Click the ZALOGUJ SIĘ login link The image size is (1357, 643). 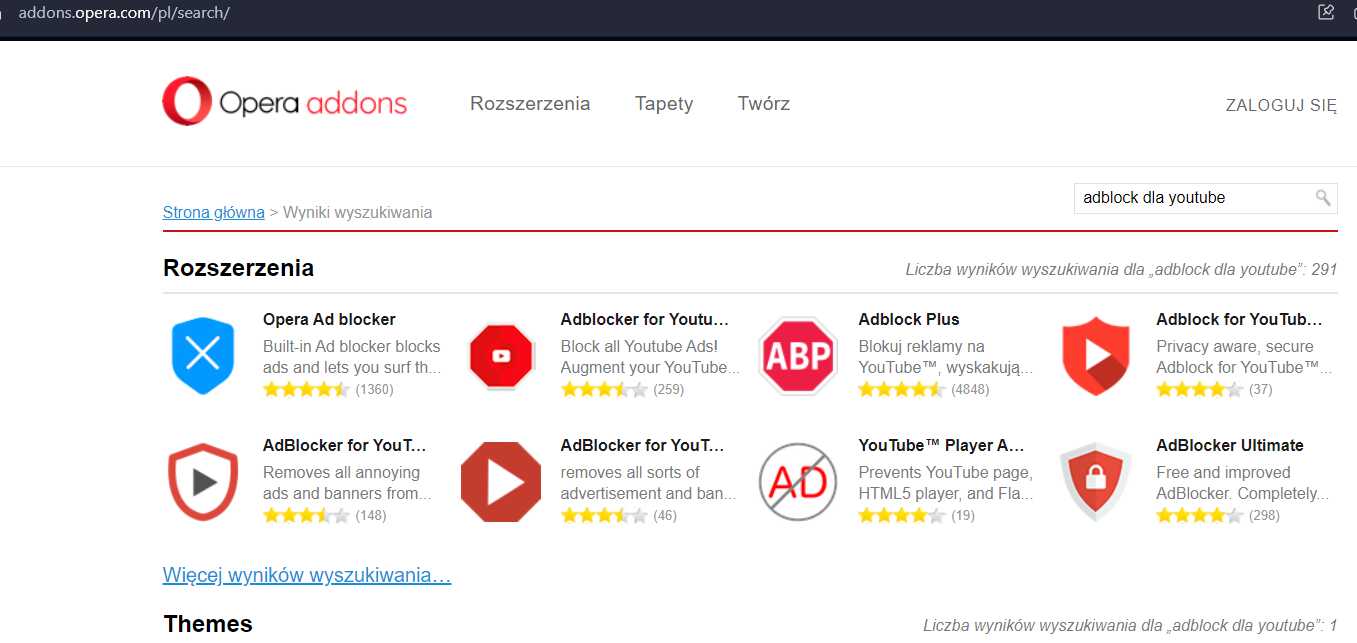1281,105
